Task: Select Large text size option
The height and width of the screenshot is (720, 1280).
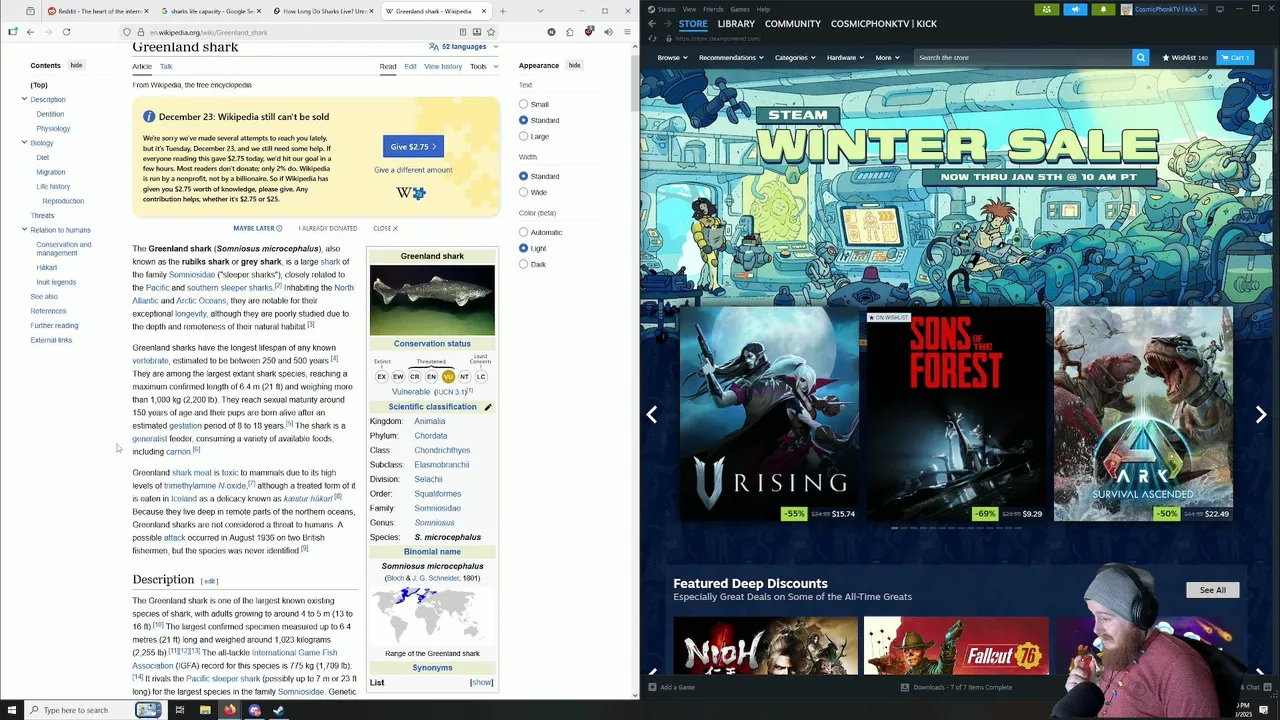Action: click(x=523, y=136)
